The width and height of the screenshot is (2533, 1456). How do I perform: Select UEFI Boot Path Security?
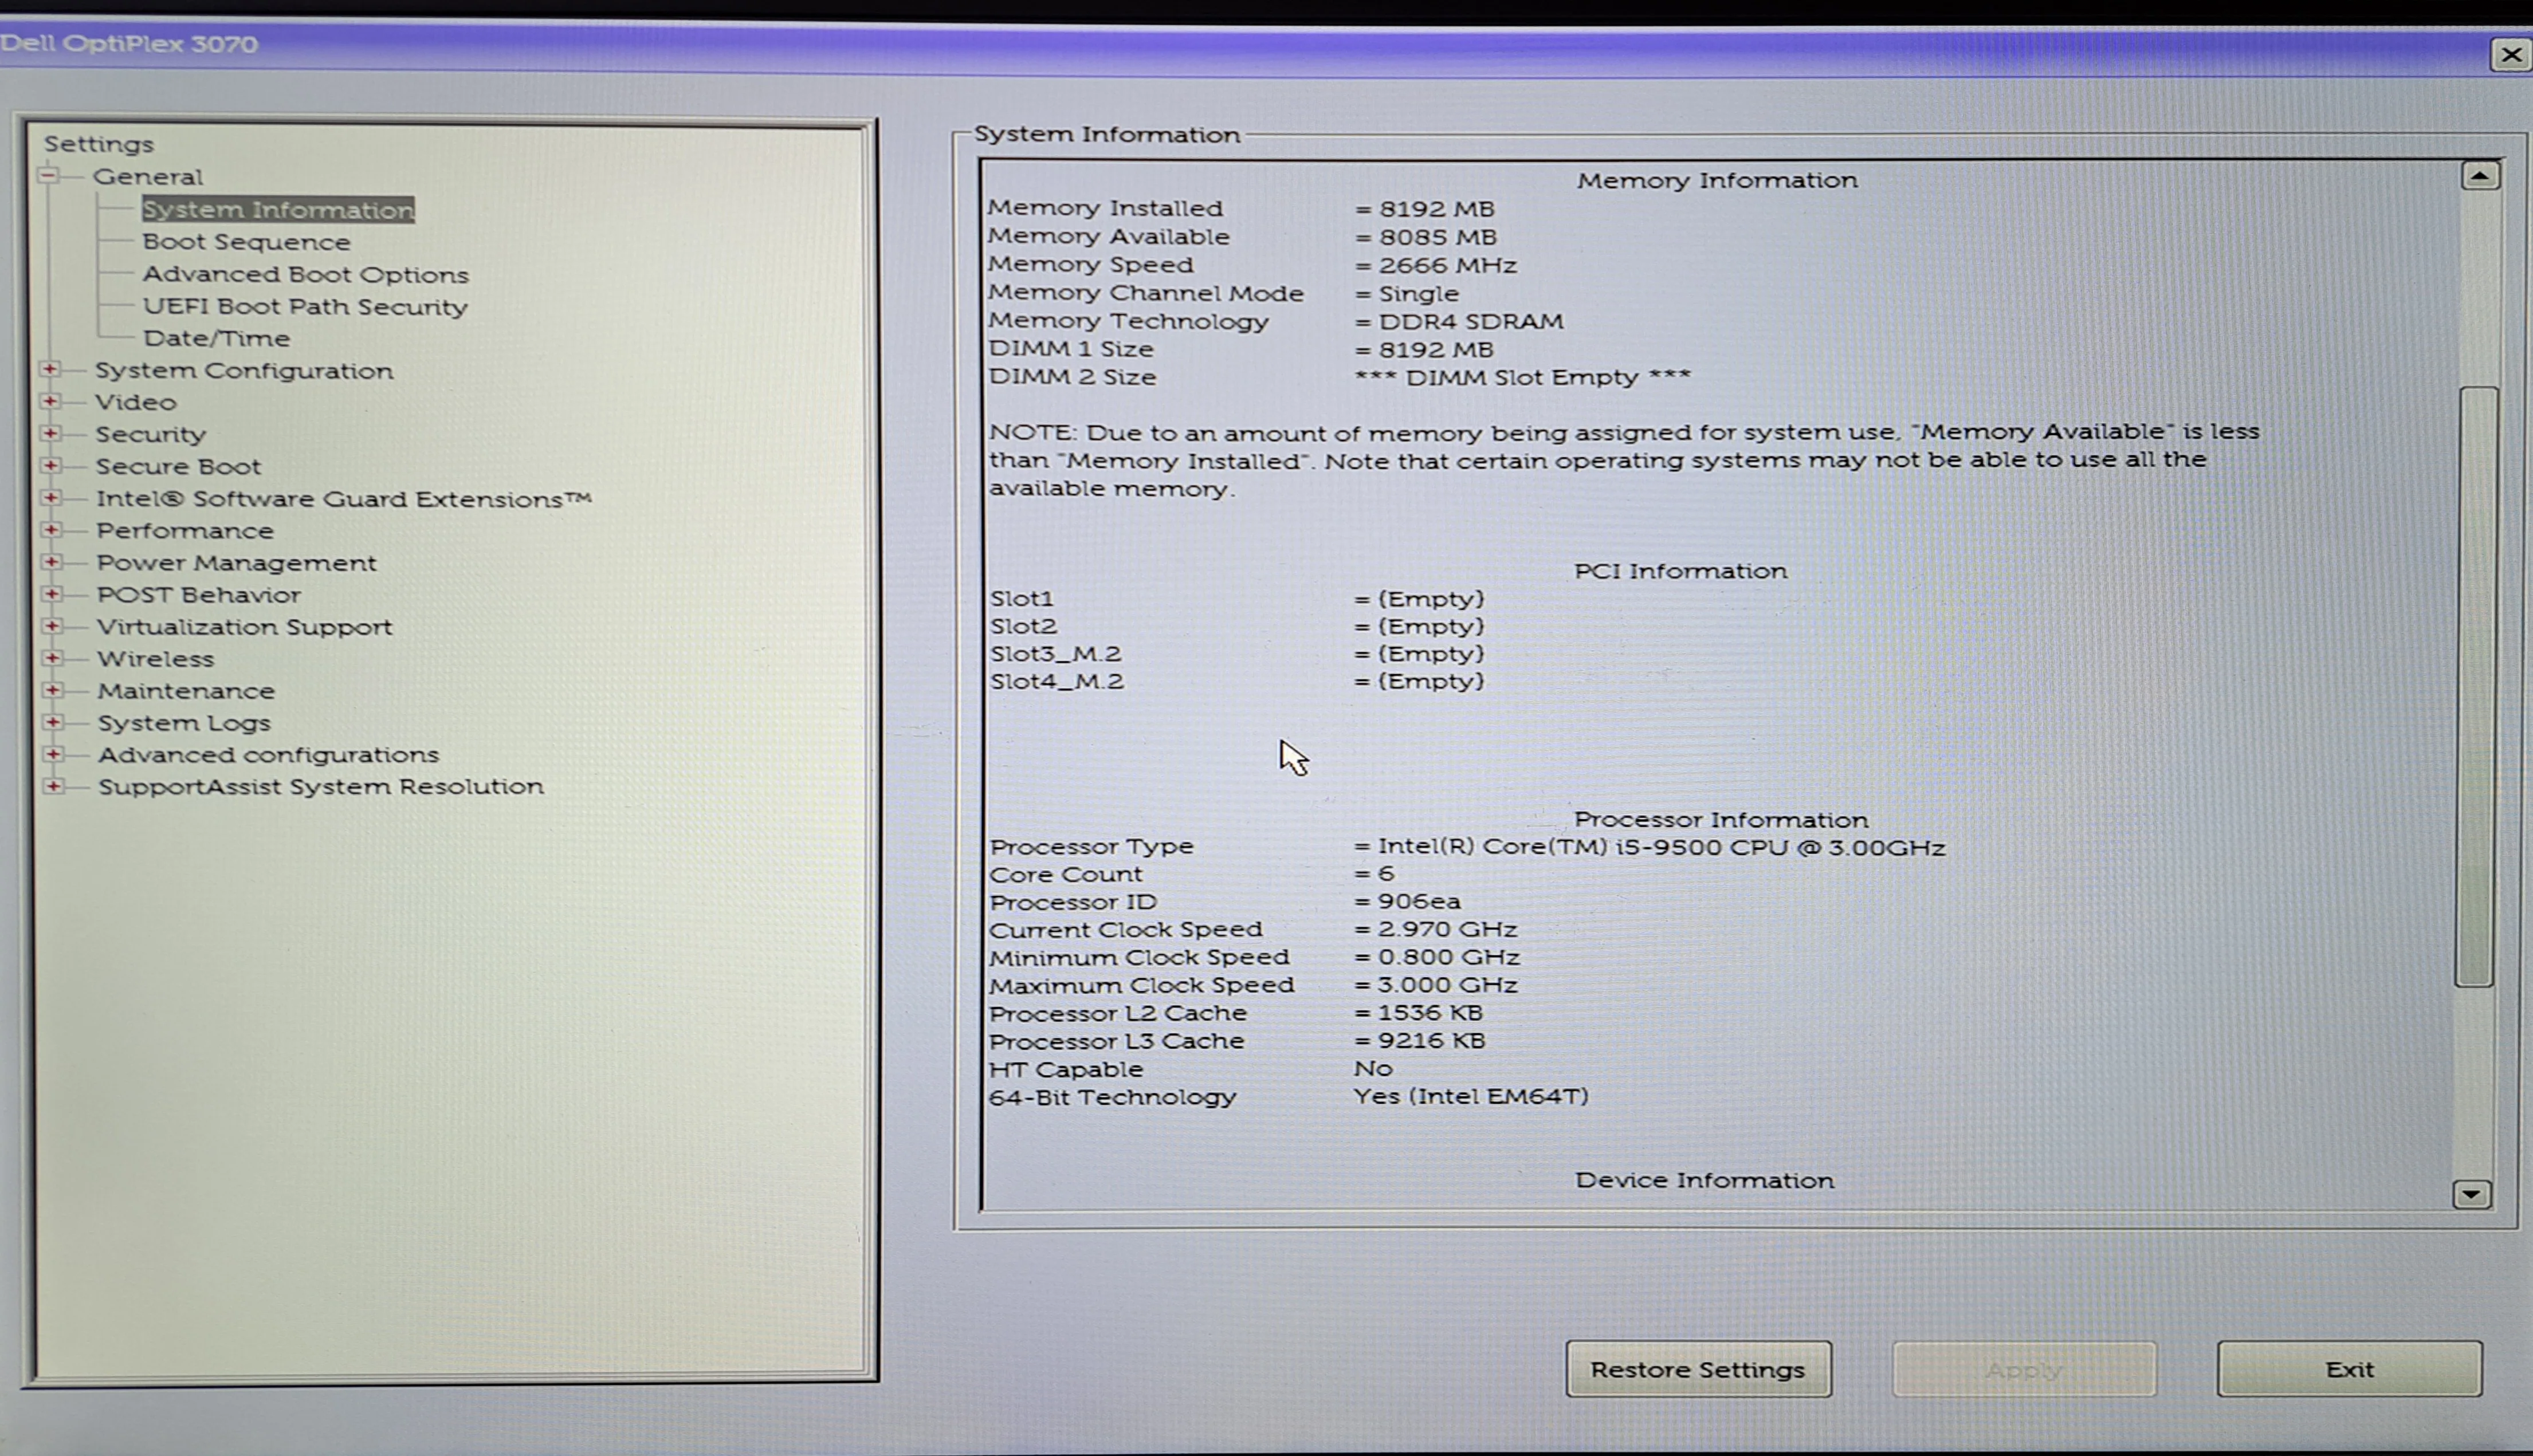305,306
